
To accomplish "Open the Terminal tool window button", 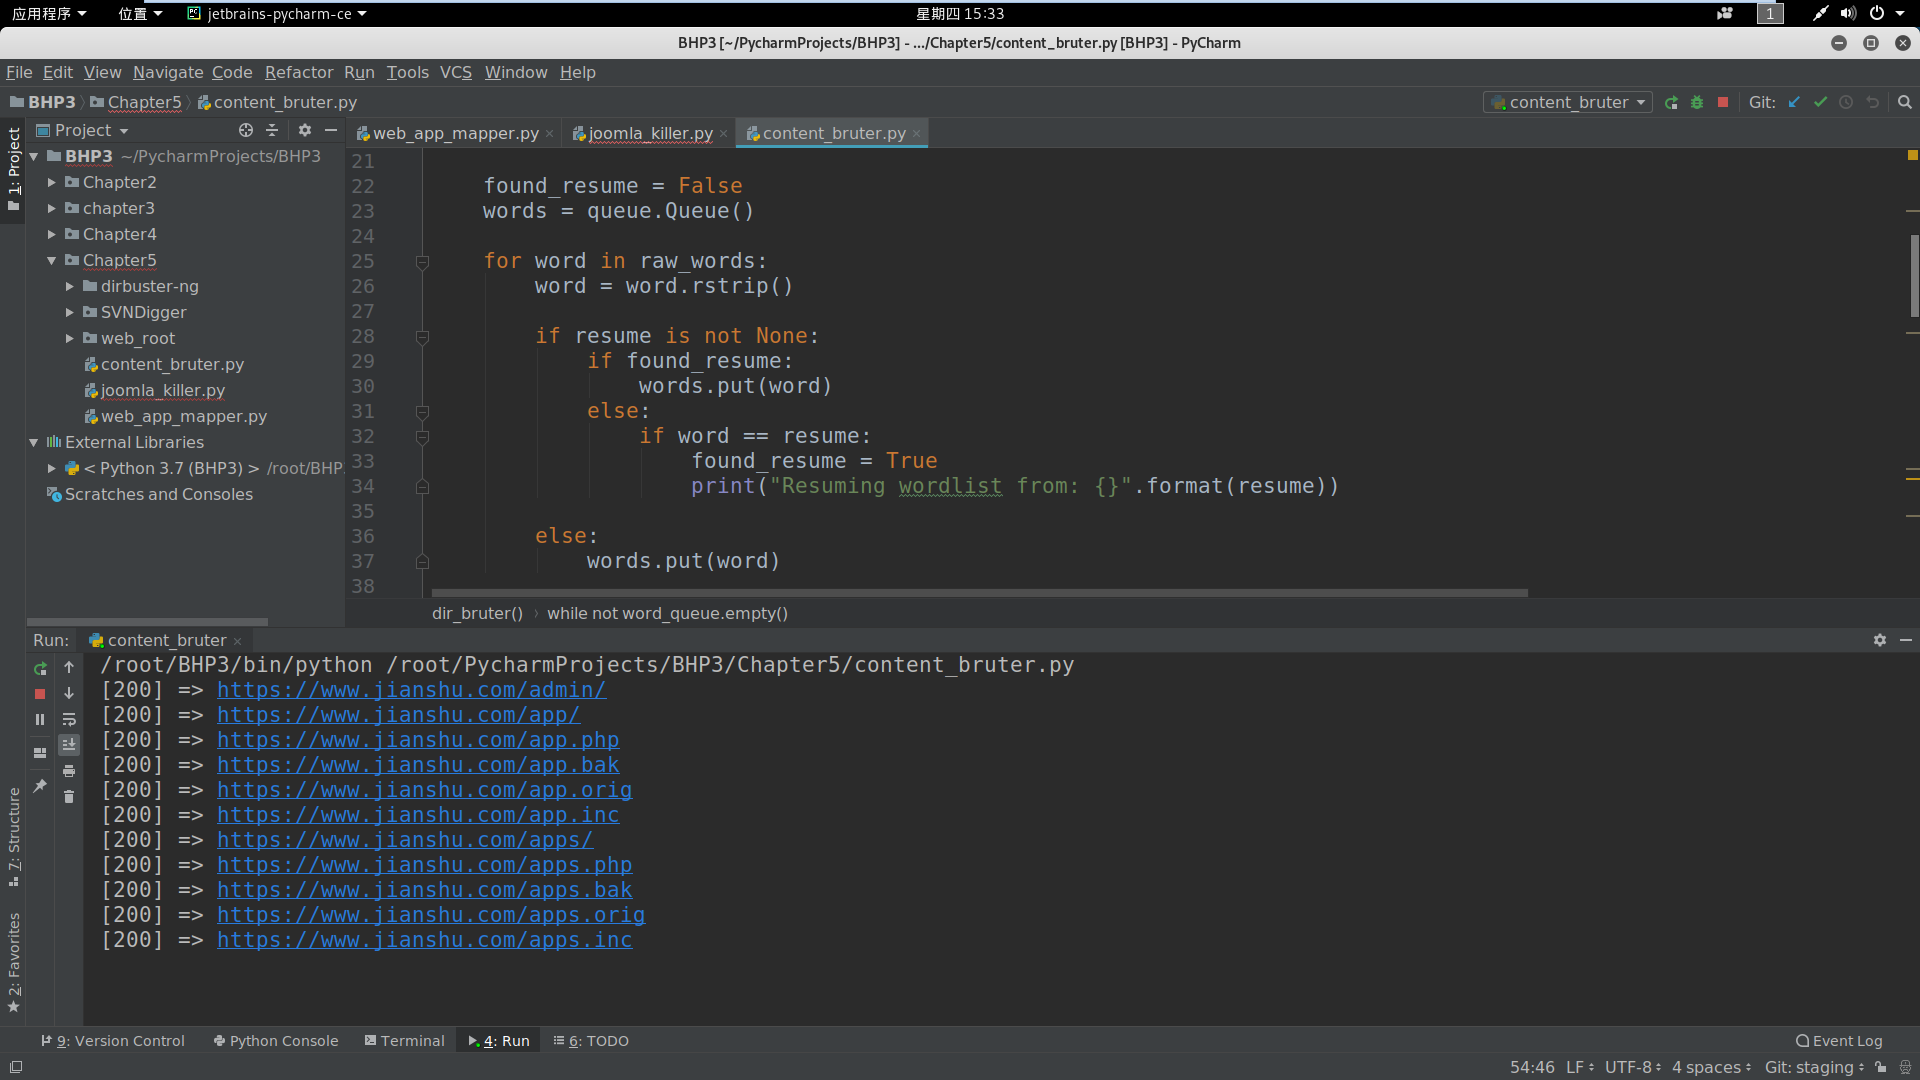I will pos(404,1041).
